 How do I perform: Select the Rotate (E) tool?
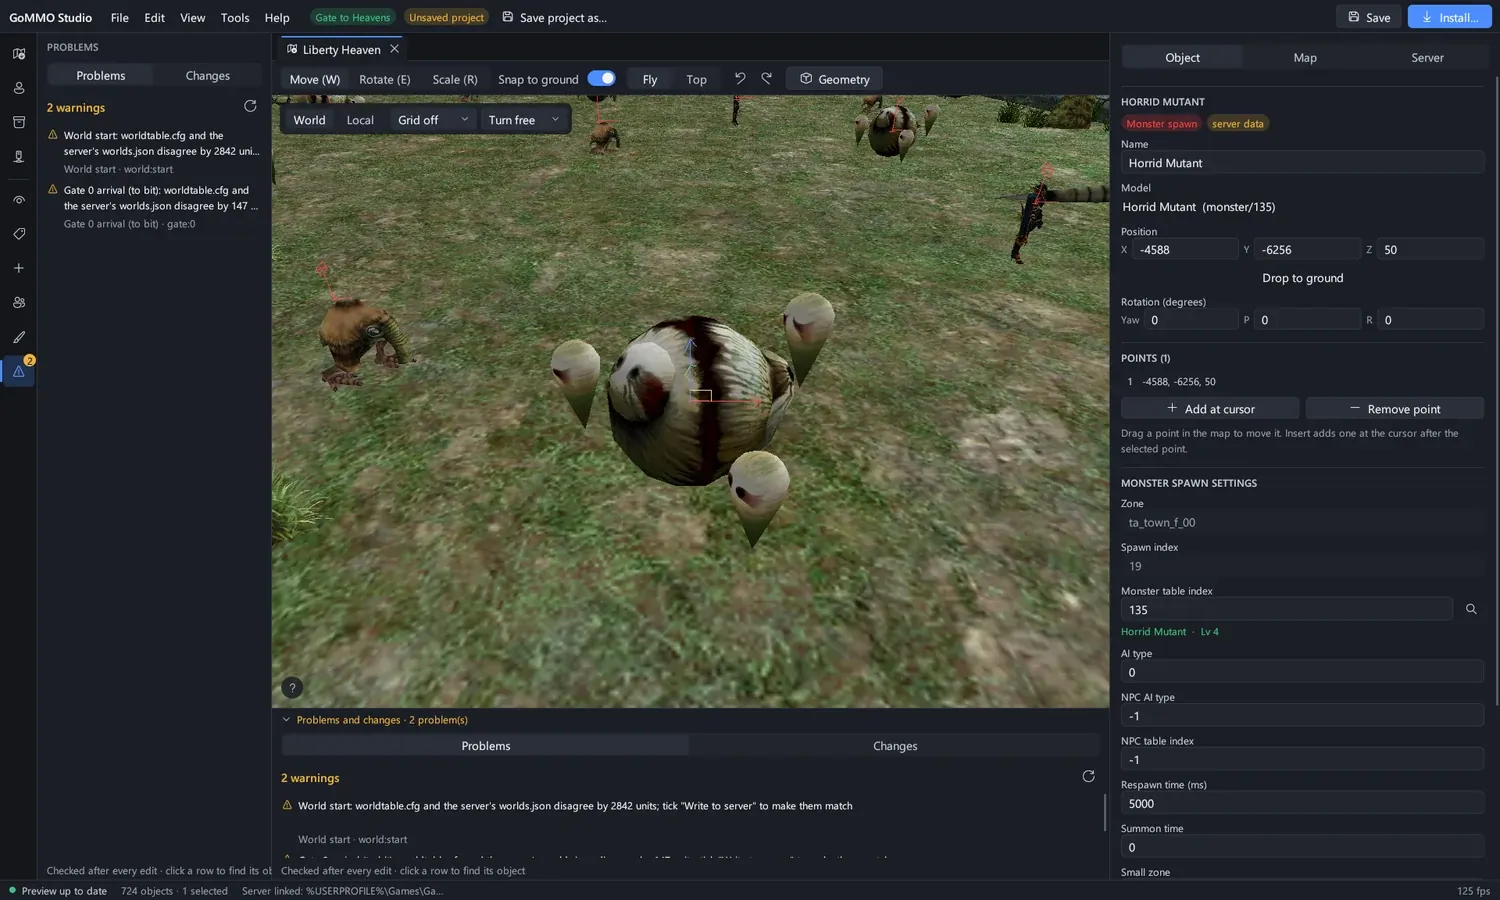(384, 79)
